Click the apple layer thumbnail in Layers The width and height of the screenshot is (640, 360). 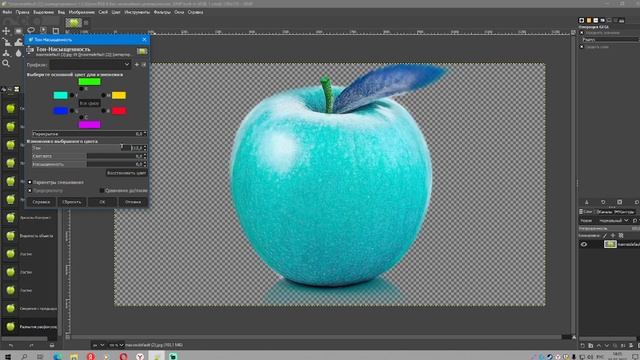coord(610,244)
